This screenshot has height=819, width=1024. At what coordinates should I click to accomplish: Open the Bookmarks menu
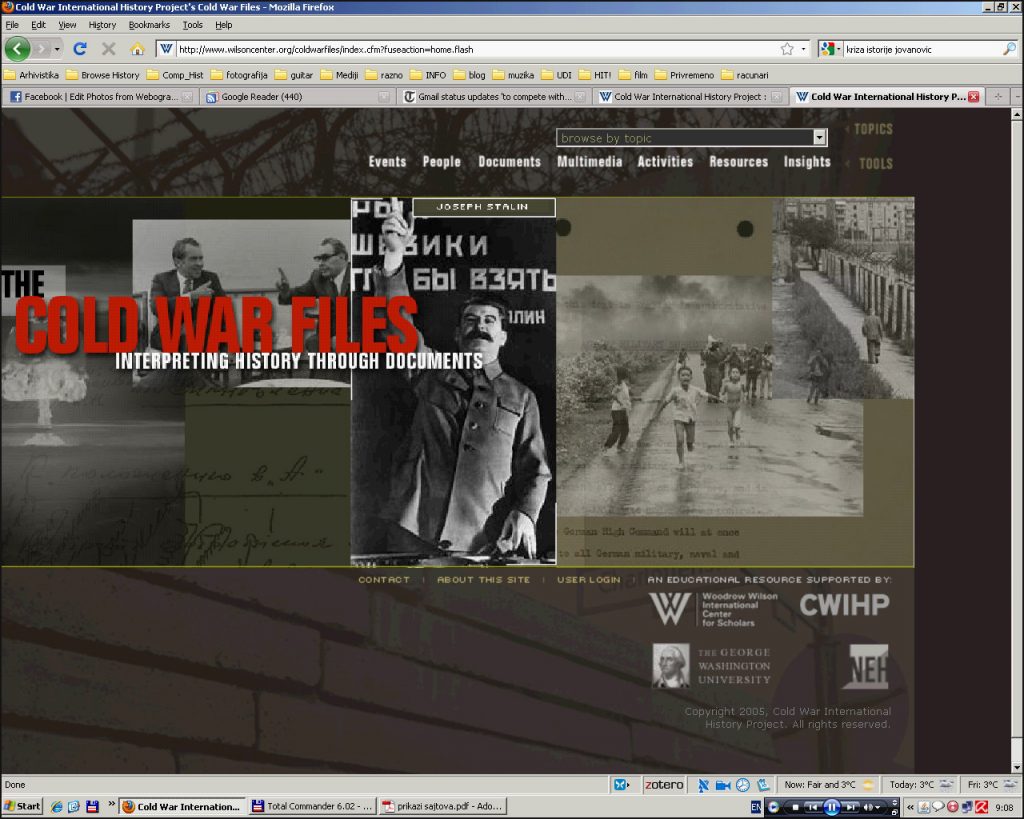click(148, 25)
